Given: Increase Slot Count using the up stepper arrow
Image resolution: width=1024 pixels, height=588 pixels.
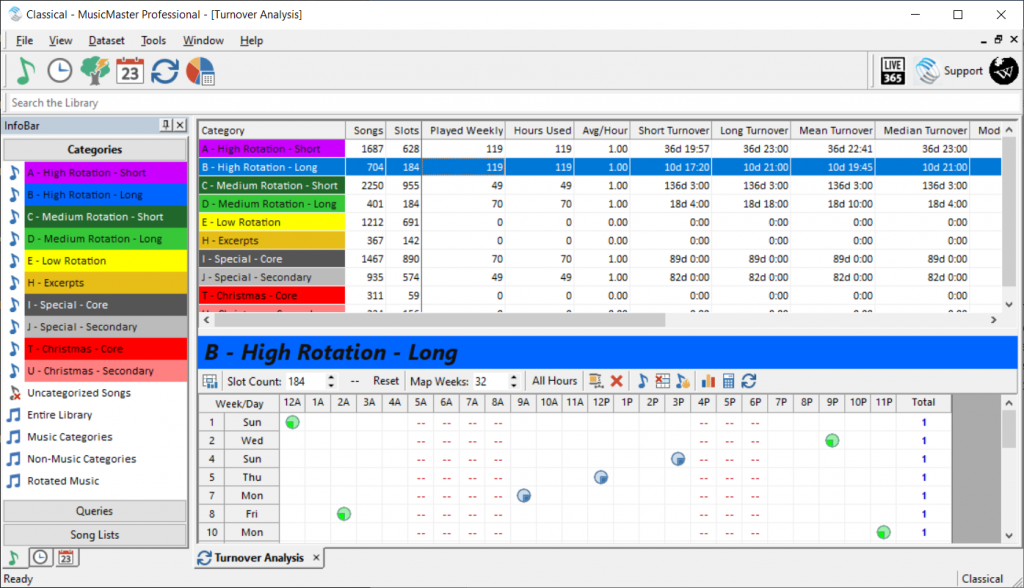Looking at the screenshot, I should pyautogui.click(x=331, y=377).
